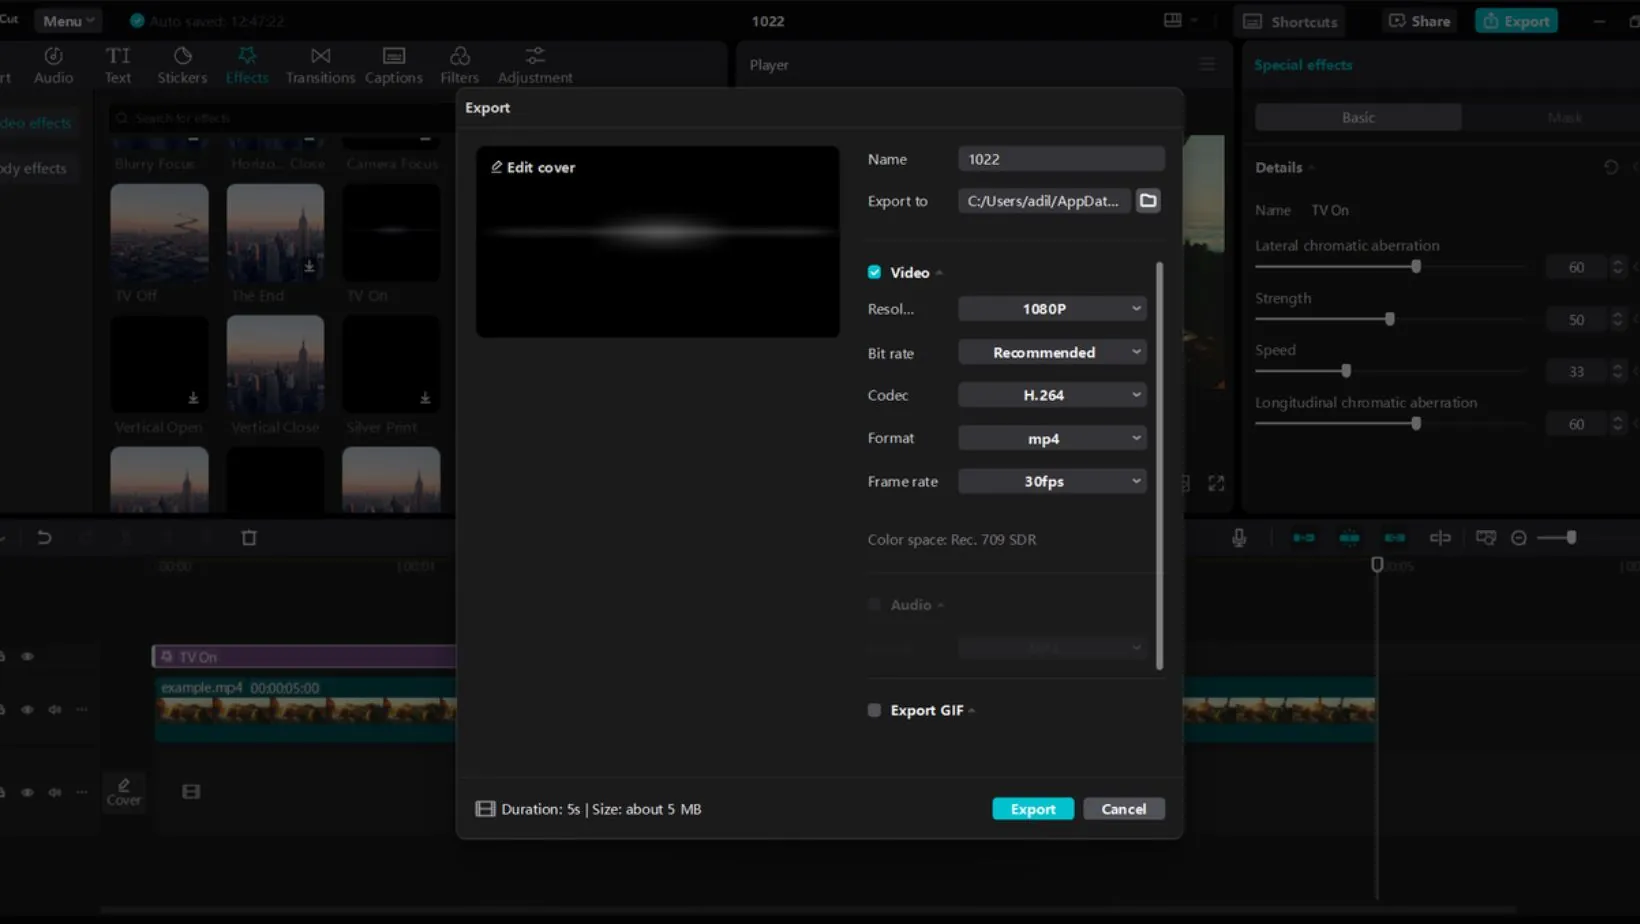Click the preview axis icon in the timeline toolbar
1640x924 pixels.
1440,538
